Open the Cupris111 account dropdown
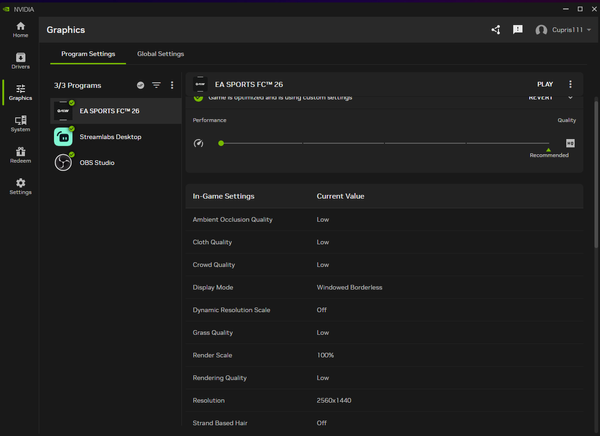This screenshot has width=600, height=436. [564, 30]
